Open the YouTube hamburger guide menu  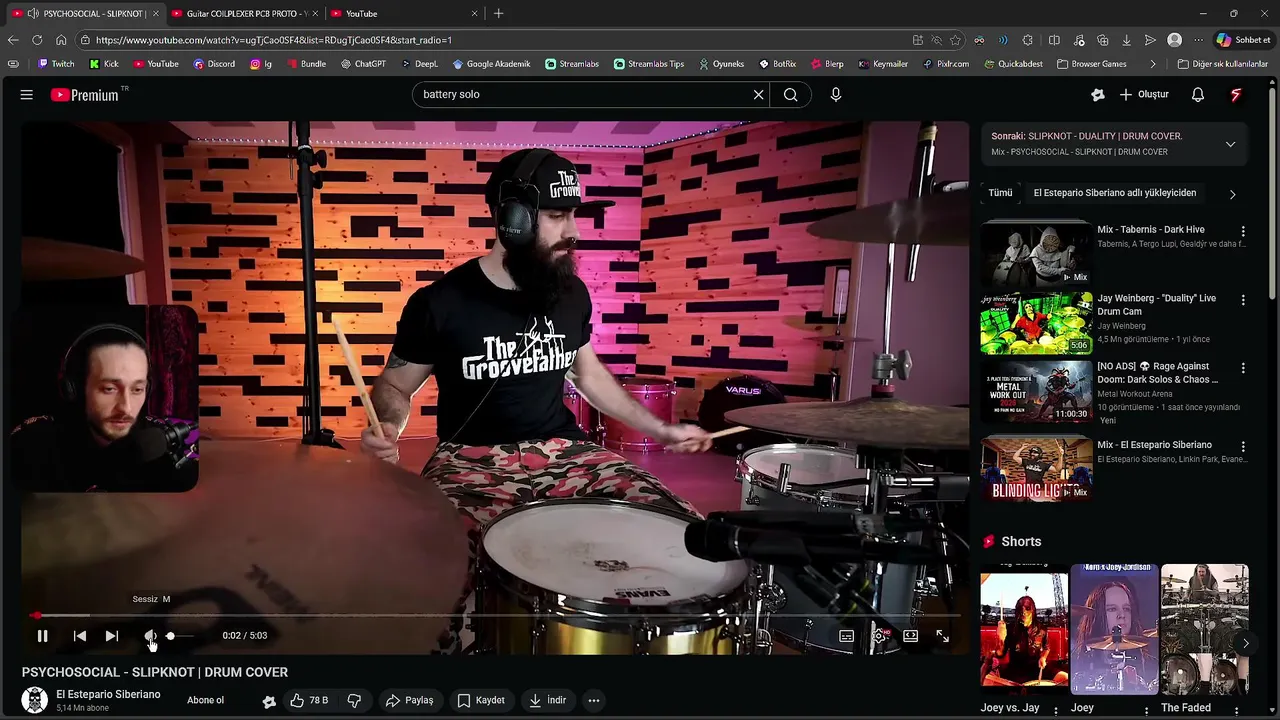point(27,95)
